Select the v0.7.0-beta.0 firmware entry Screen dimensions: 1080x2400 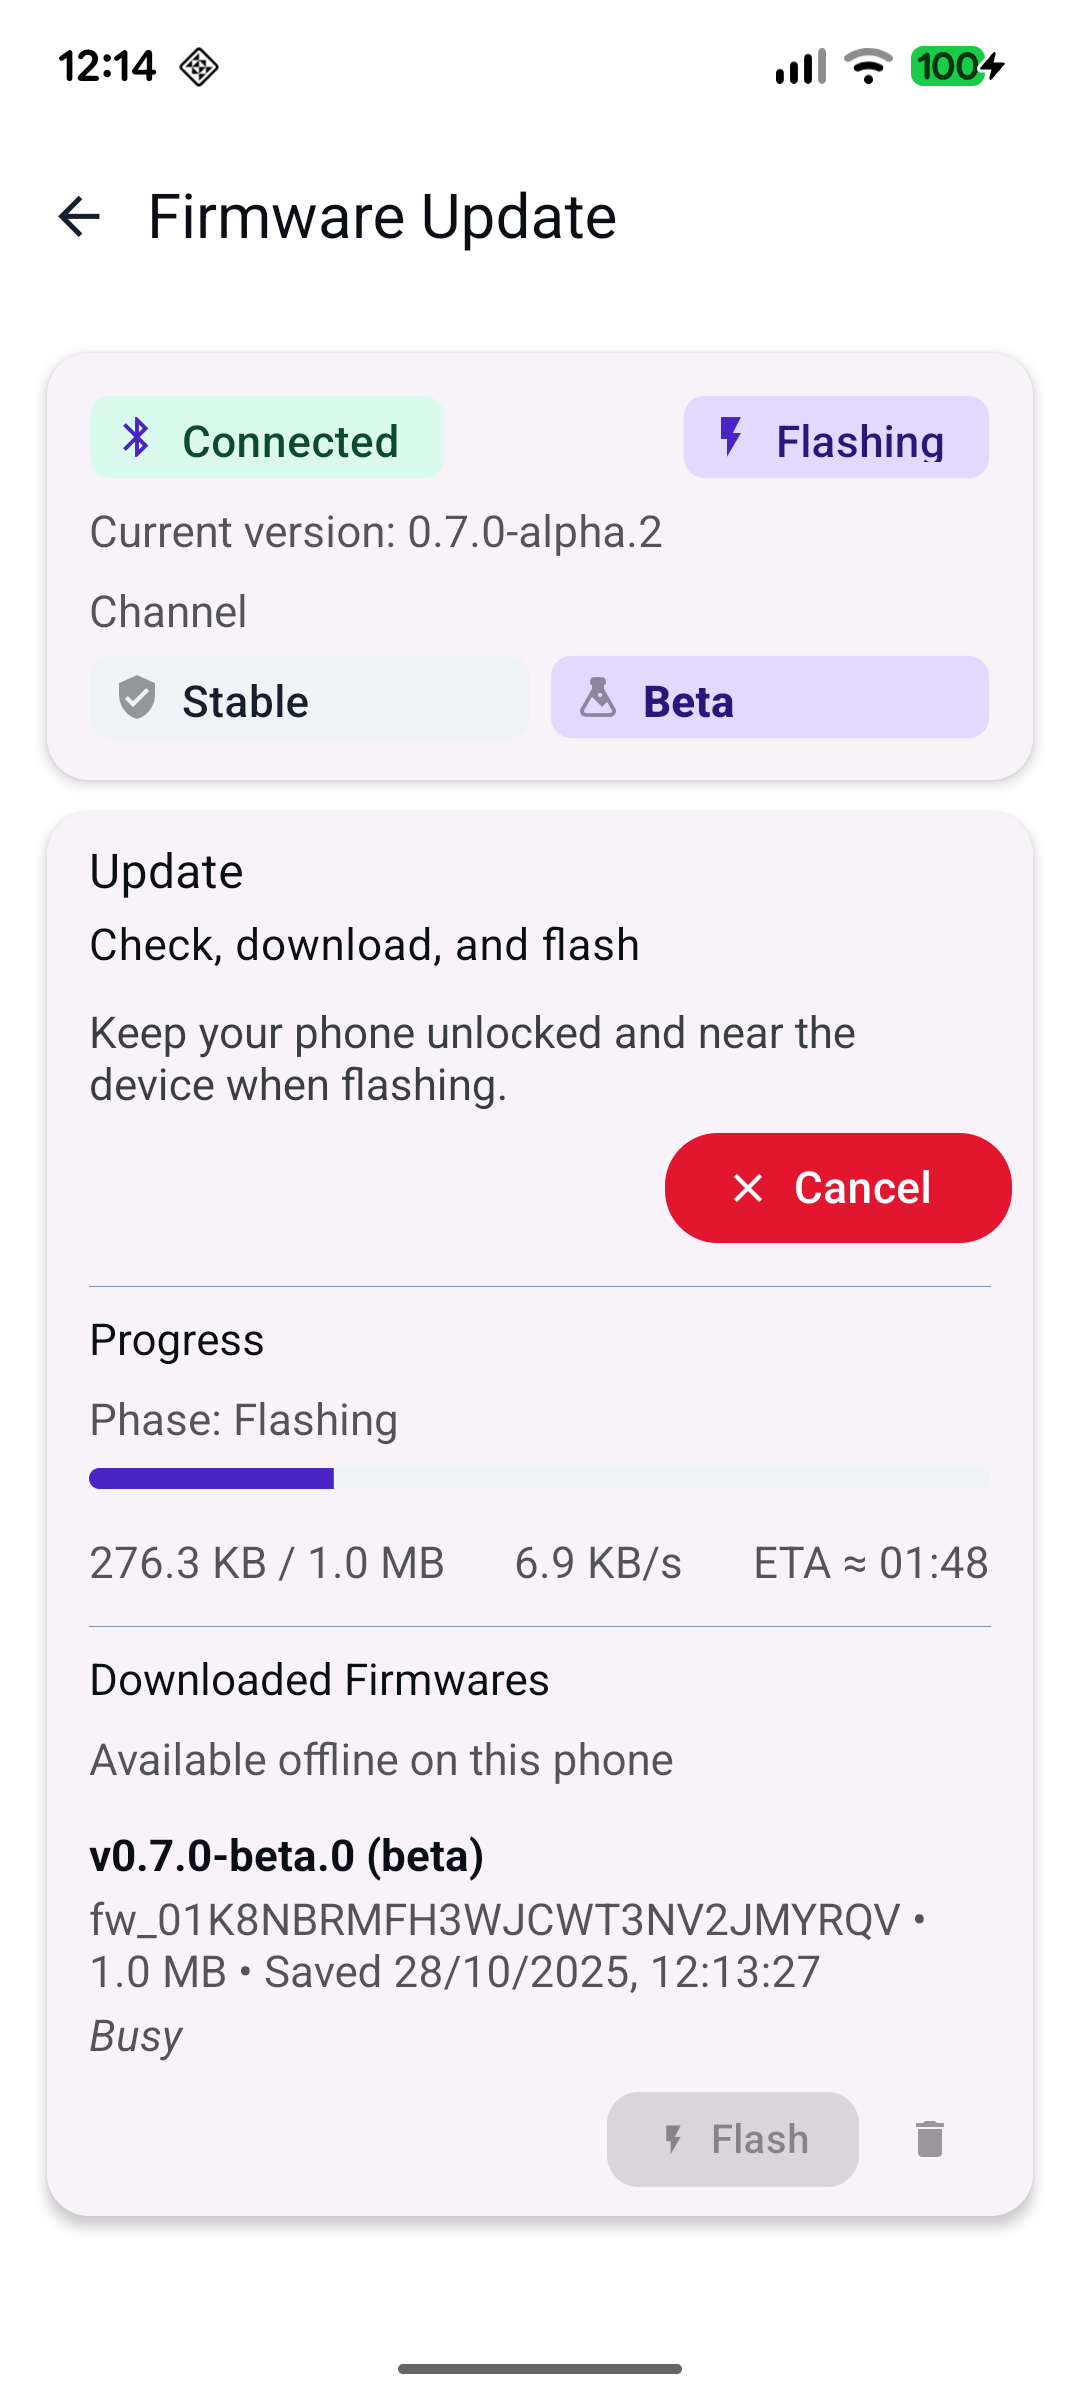coord(287,1856)
